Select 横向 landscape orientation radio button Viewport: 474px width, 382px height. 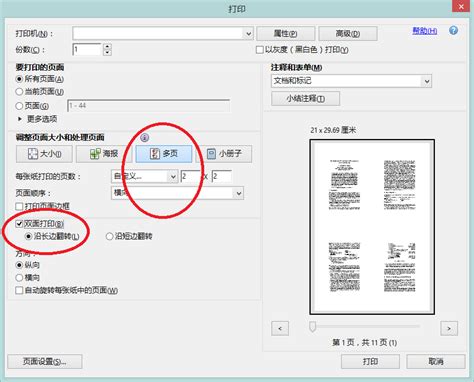pyautogui.click(x=19, y=277)
